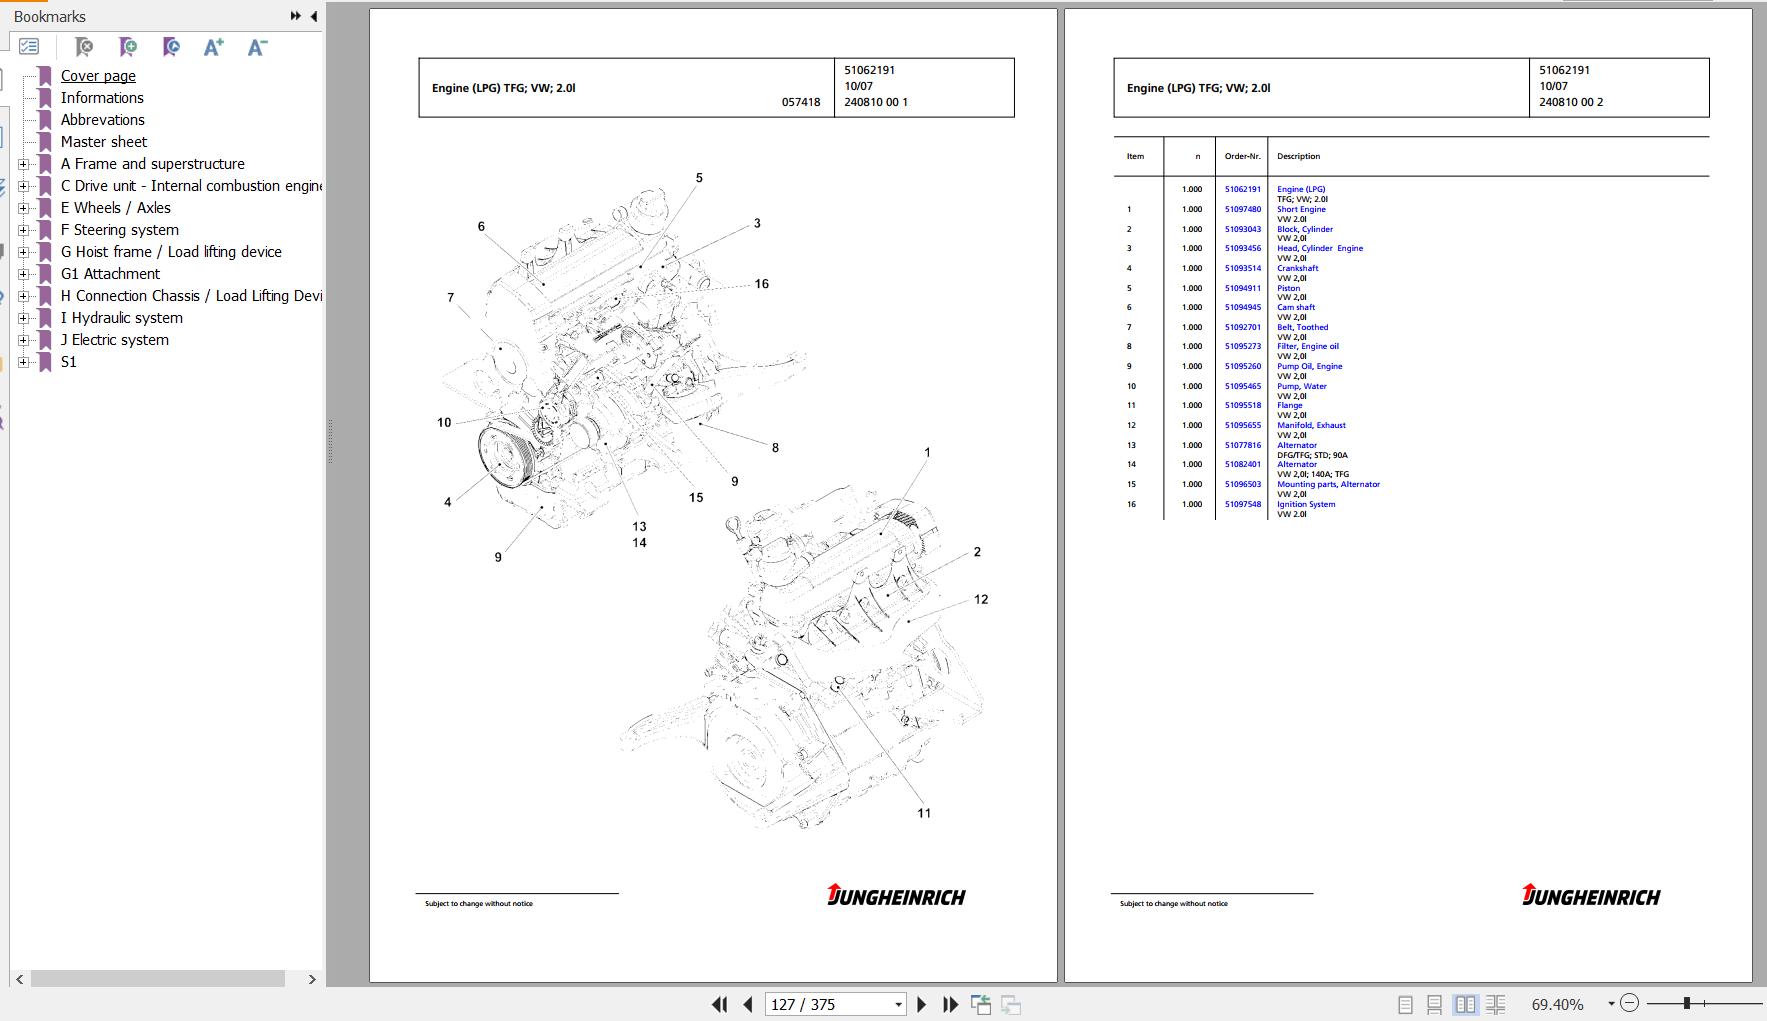The height and width of the screenshot is (1021, 1767).
Task: Switch to continuous page view
Action: [1434, 1004]
